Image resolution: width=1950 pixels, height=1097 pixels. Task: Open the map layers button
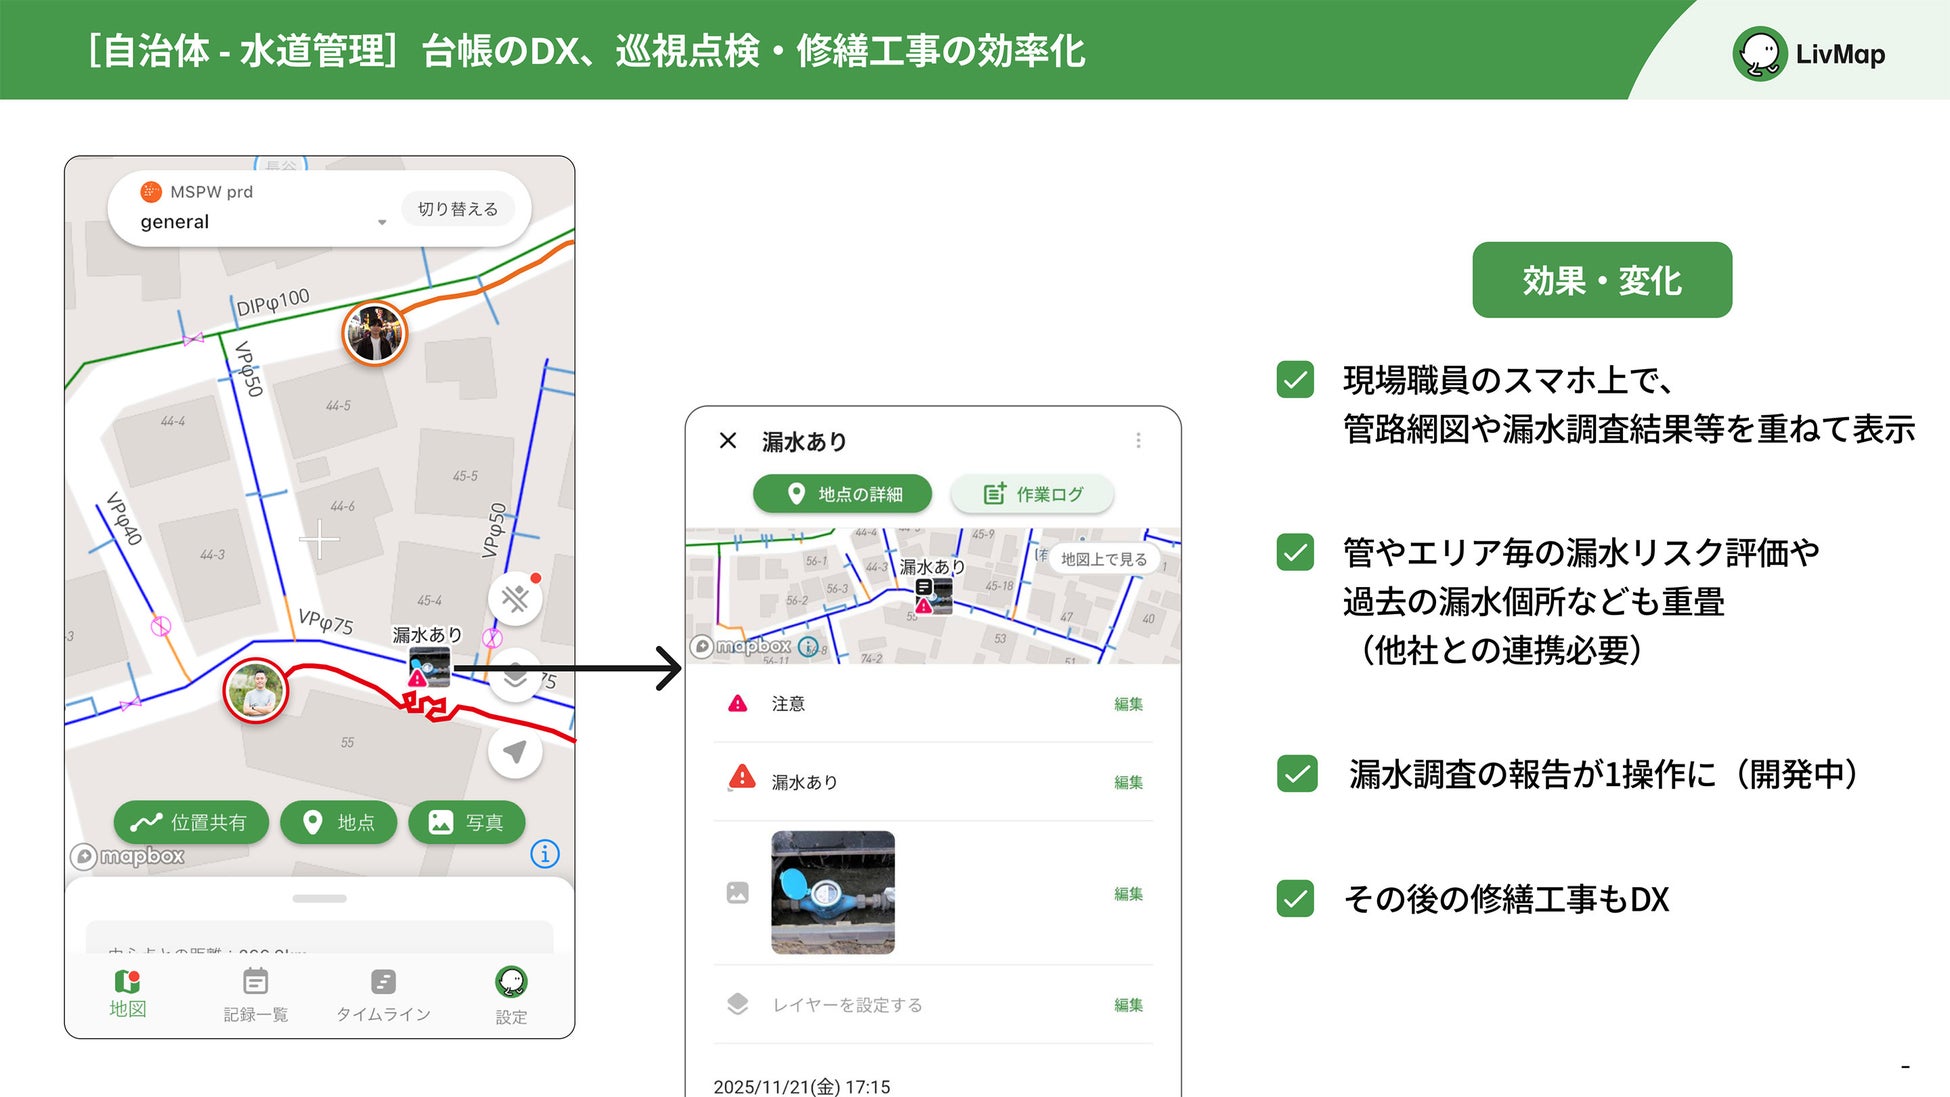(515, 677)
